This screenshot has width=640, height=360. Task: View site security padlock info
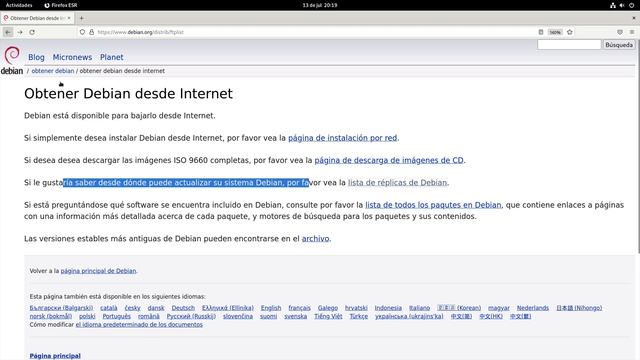[x=91, y=32]
